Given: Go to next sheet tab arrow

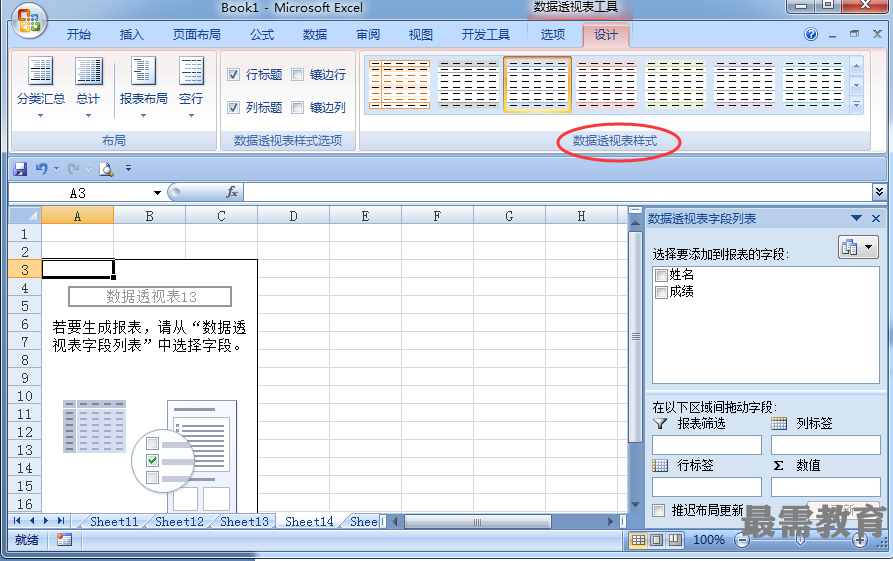Looking at the screenshot, I should 46,521.
